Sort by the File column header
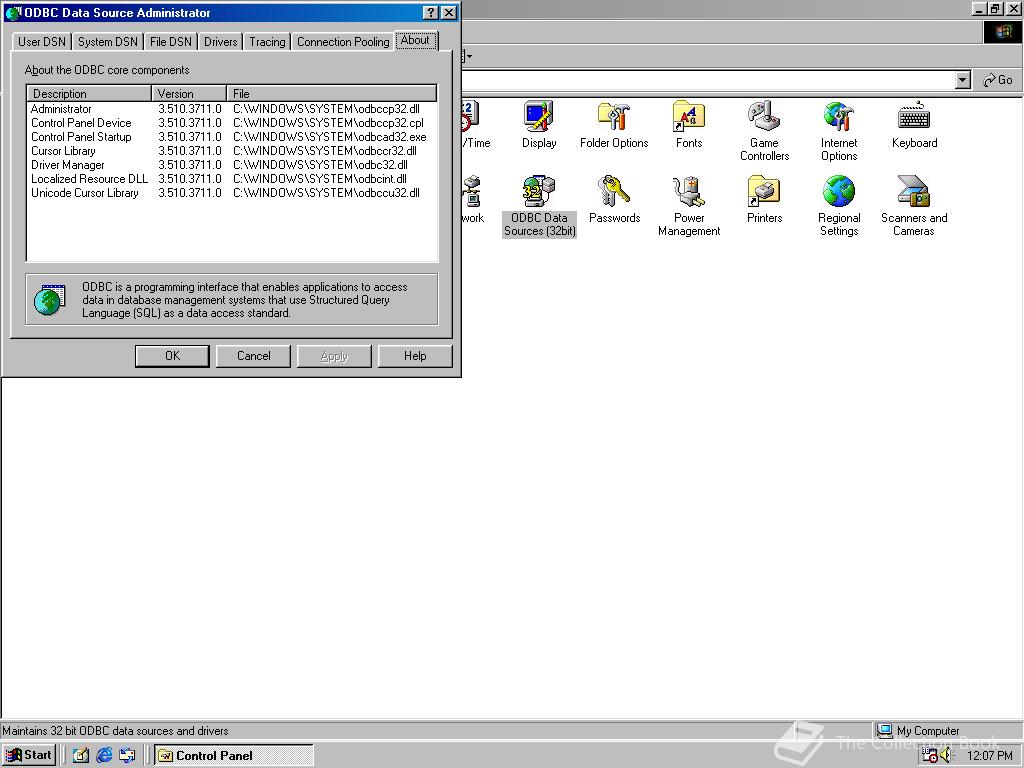The height and width of the screenshot is (768, 1024). [332, 93]
